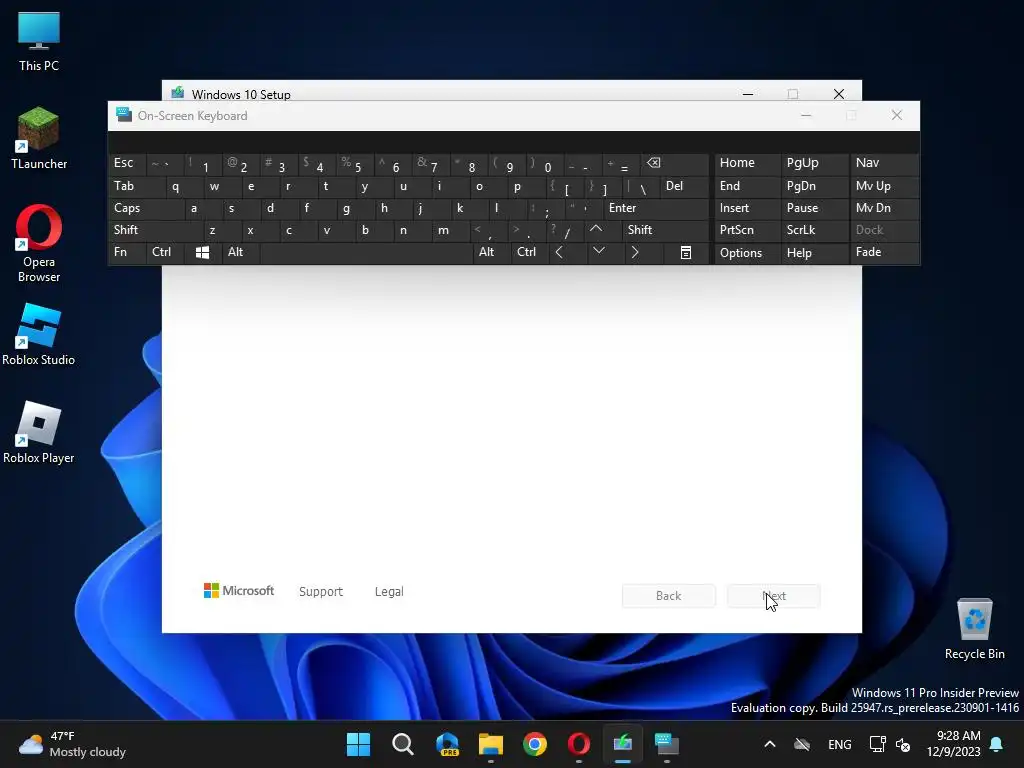
Task: Click the ENG language indicator
Action: coord(839,744)
